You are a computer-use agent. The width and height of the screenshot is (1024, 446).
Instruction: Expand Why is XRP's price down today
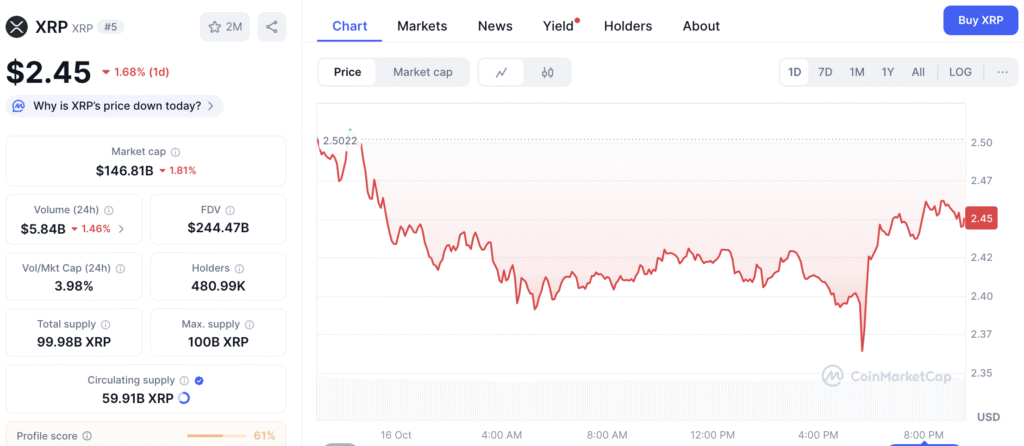[115, 106]
